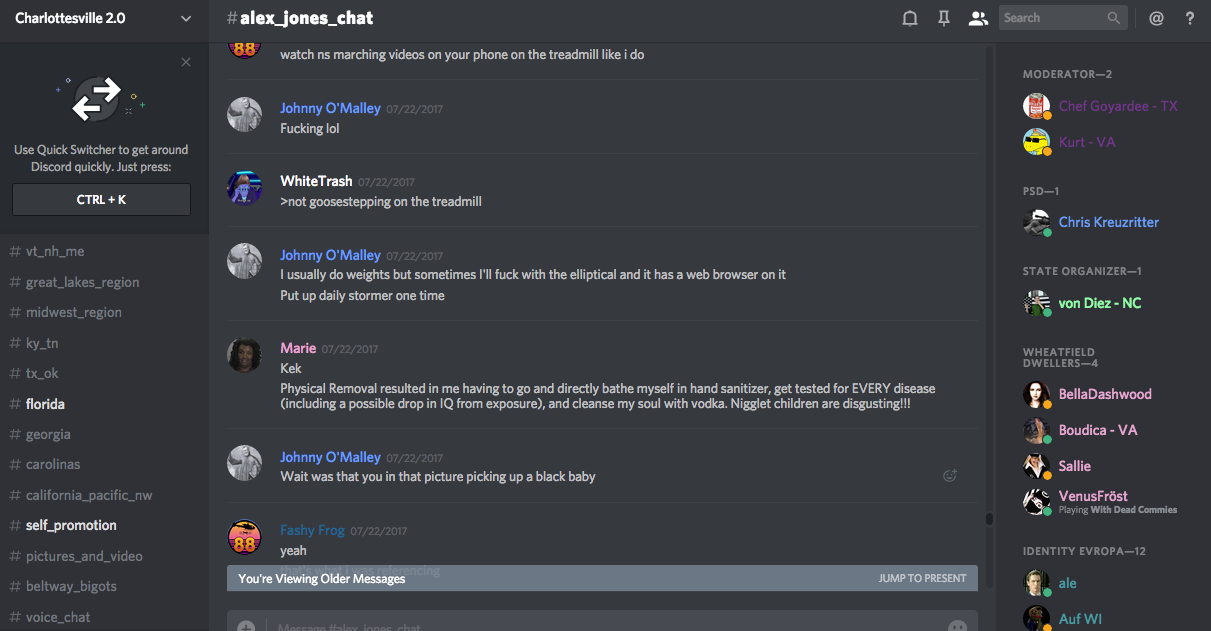The width and height of the screenshot is (1211, 631).
Task: Dismiss the Quick Switcher tip
Action: (186, 62)
